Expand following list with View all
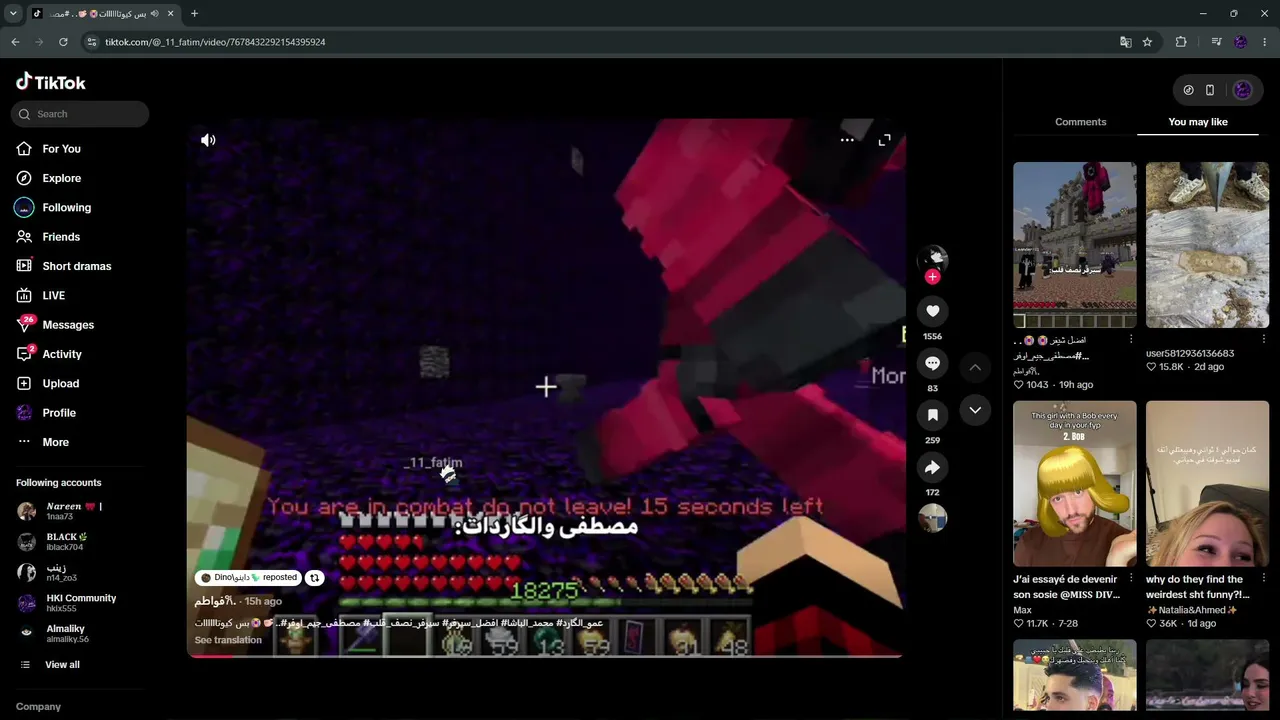1280x720 pixels. [61, 665]
